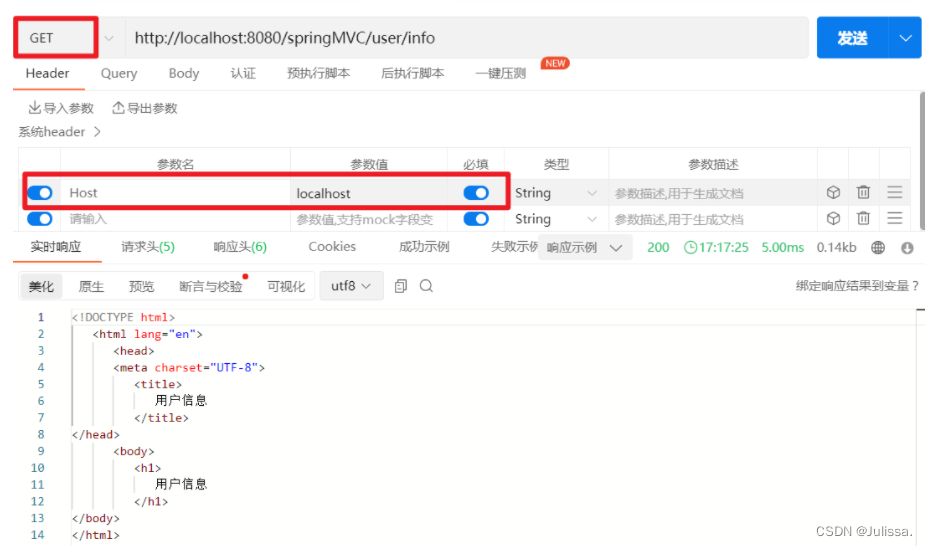Click the header panel vertical scrollbar
Viewport: 927px width, 546px height.
922,161
